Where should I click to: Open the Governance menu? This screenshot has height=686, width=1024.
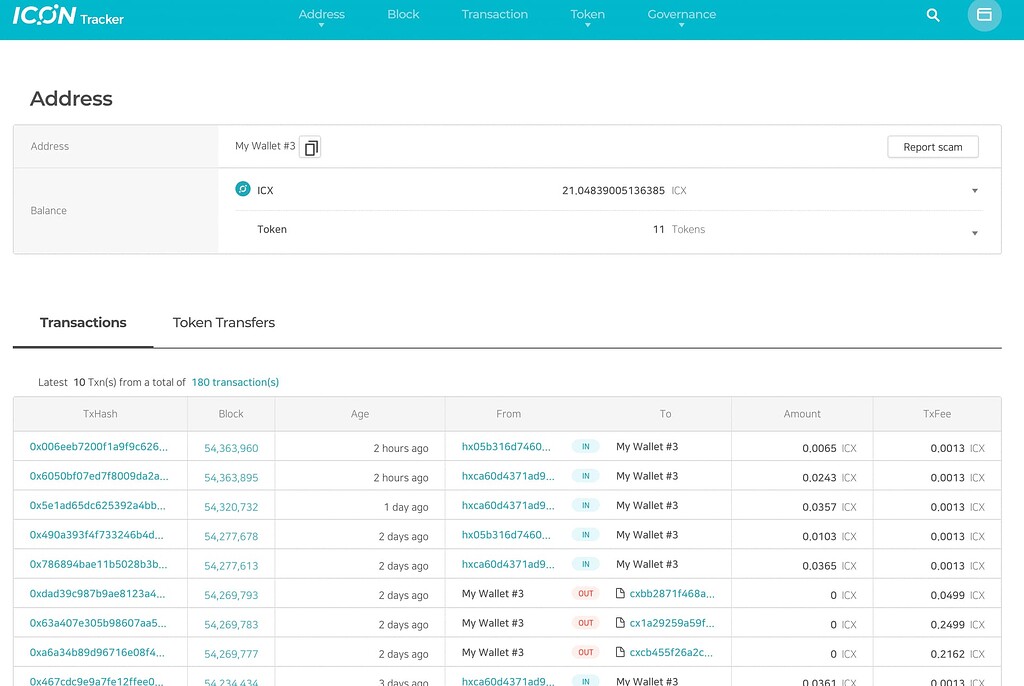[x=681, y=14]
